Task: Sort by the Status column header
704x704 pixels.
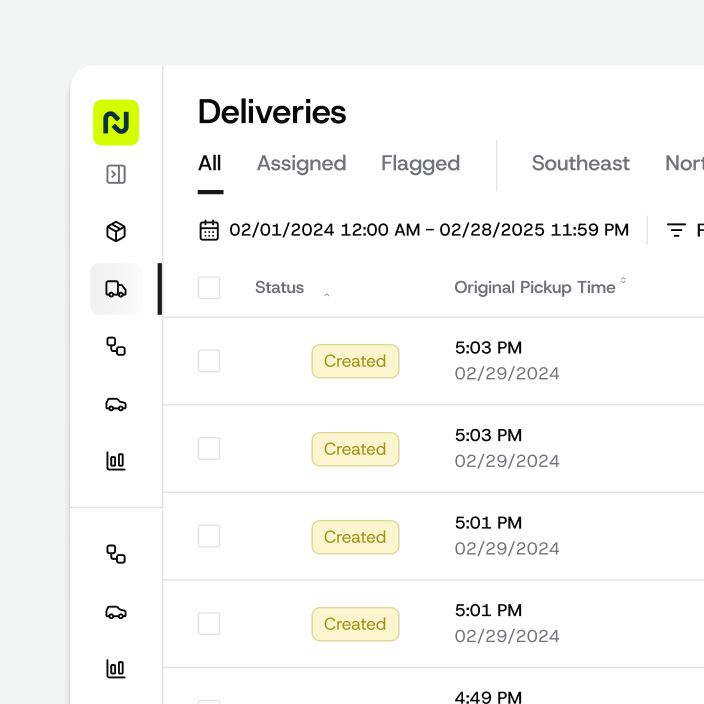Action: [x=279, y=288]
